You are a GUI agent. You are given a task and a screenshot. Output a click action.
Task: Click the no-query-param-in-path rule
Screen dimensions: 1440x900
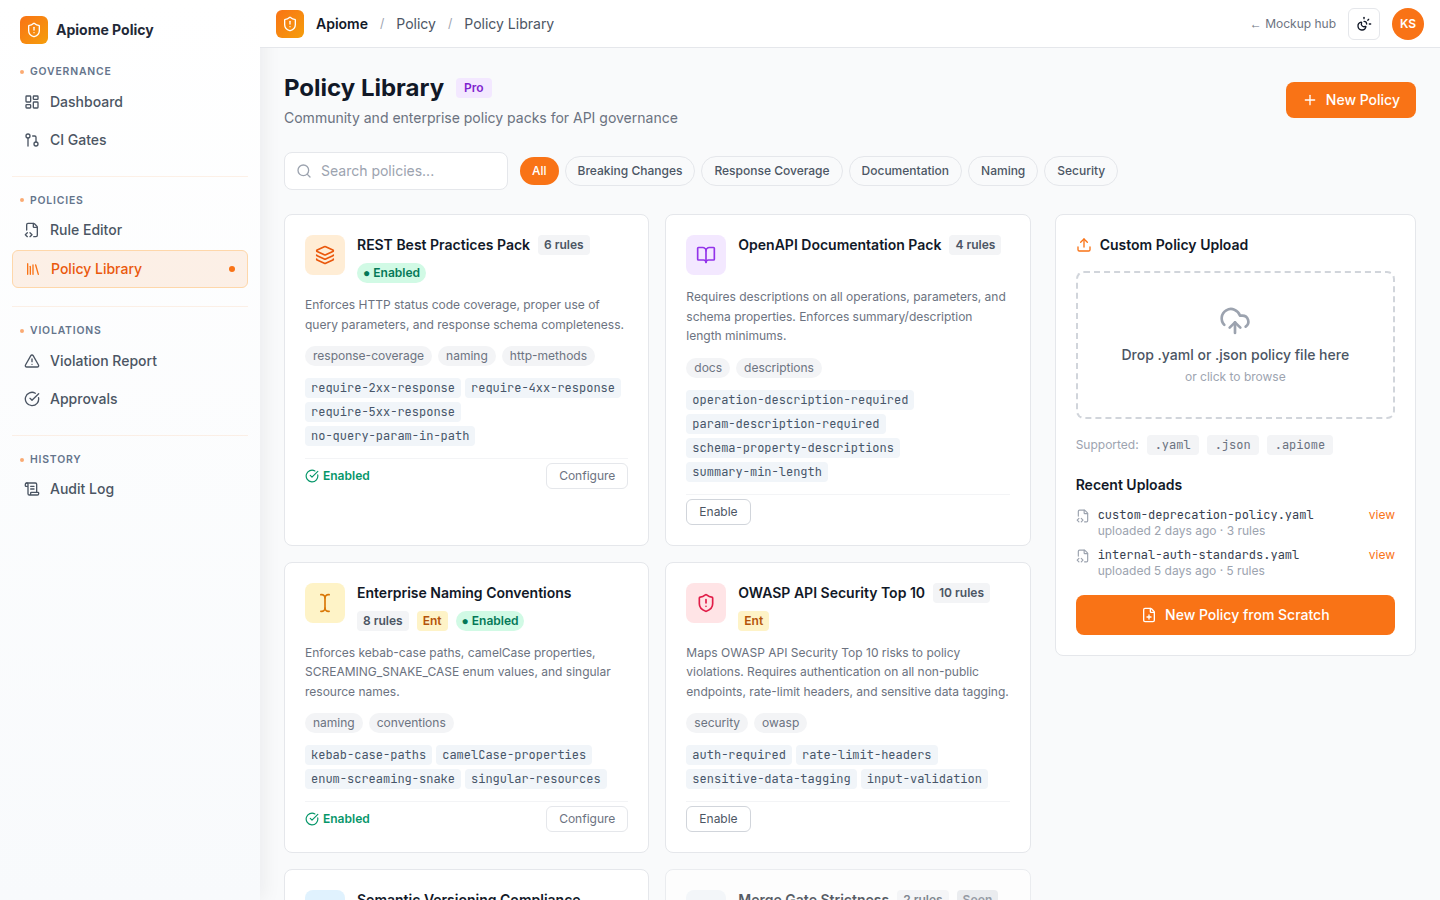pos(390,436)
